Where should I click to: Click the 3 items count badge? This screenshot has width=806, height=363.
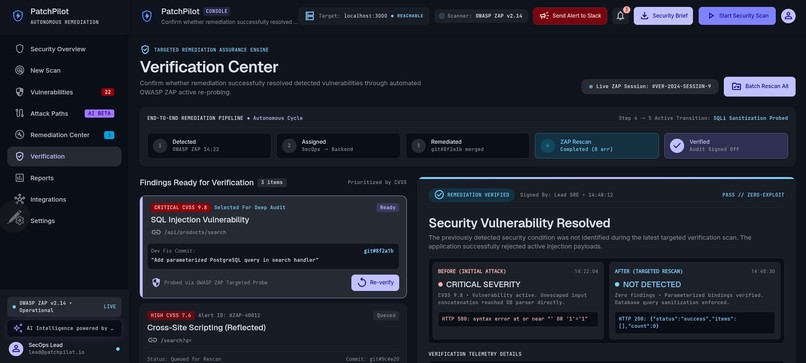click(272, 182)
